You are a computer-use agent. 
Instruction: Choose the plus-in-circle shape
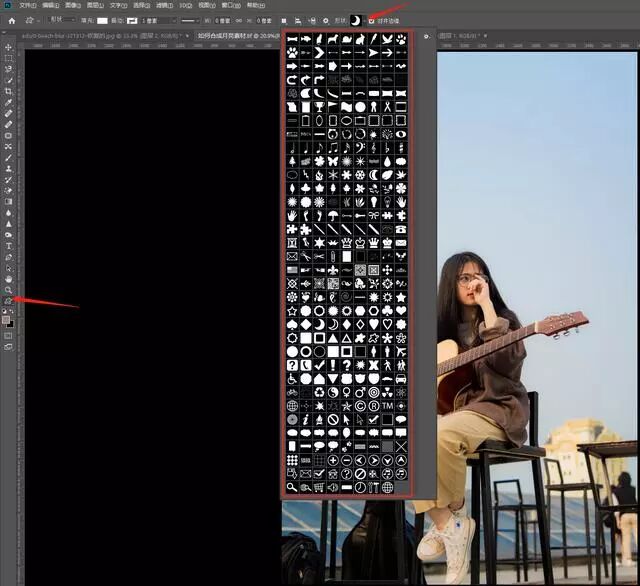click(333, 460)
